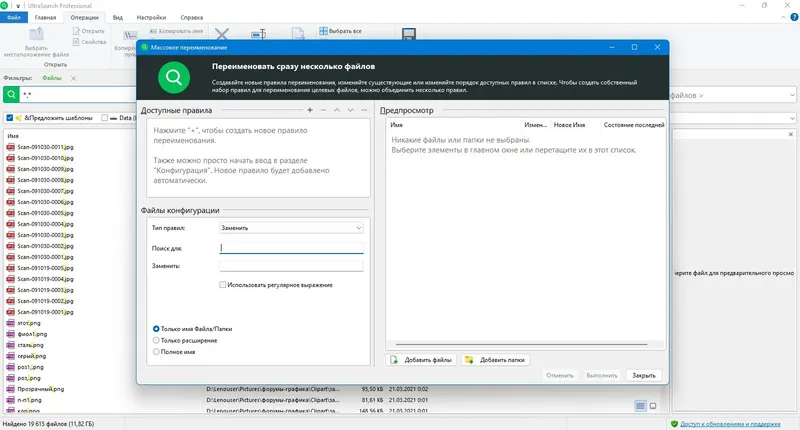Expand the second dropdown below file type field
800x430 pixels.
[792, 118]
